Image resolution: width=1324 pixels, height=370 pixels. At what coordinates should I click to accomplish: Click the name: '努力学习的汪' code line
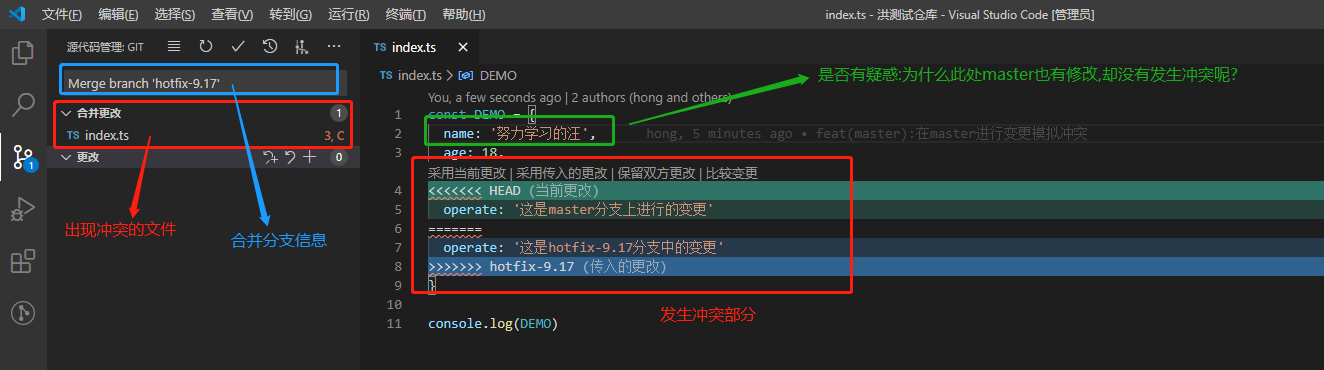519,133
